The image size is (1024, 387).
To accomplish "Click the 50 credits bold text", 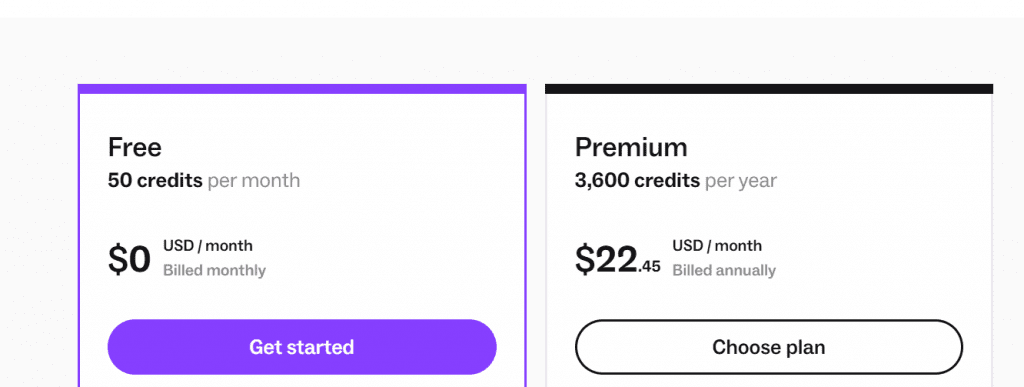I will coord(155,180).
